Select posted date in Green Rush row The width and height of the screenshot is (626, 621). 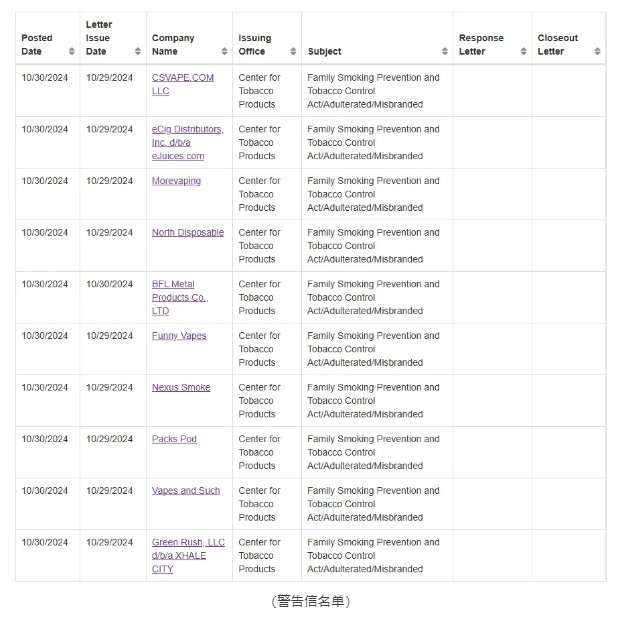[45, 542]
